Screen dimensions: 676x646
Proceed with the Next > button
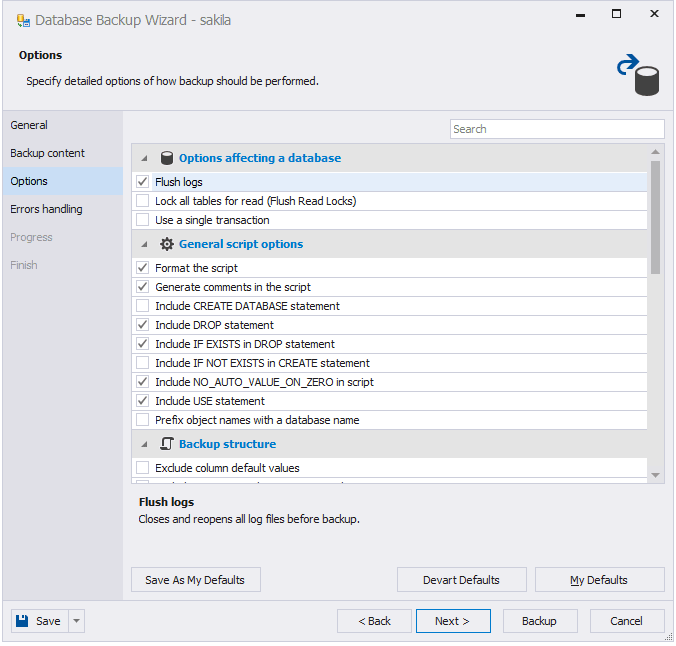[x=453, y=621]
